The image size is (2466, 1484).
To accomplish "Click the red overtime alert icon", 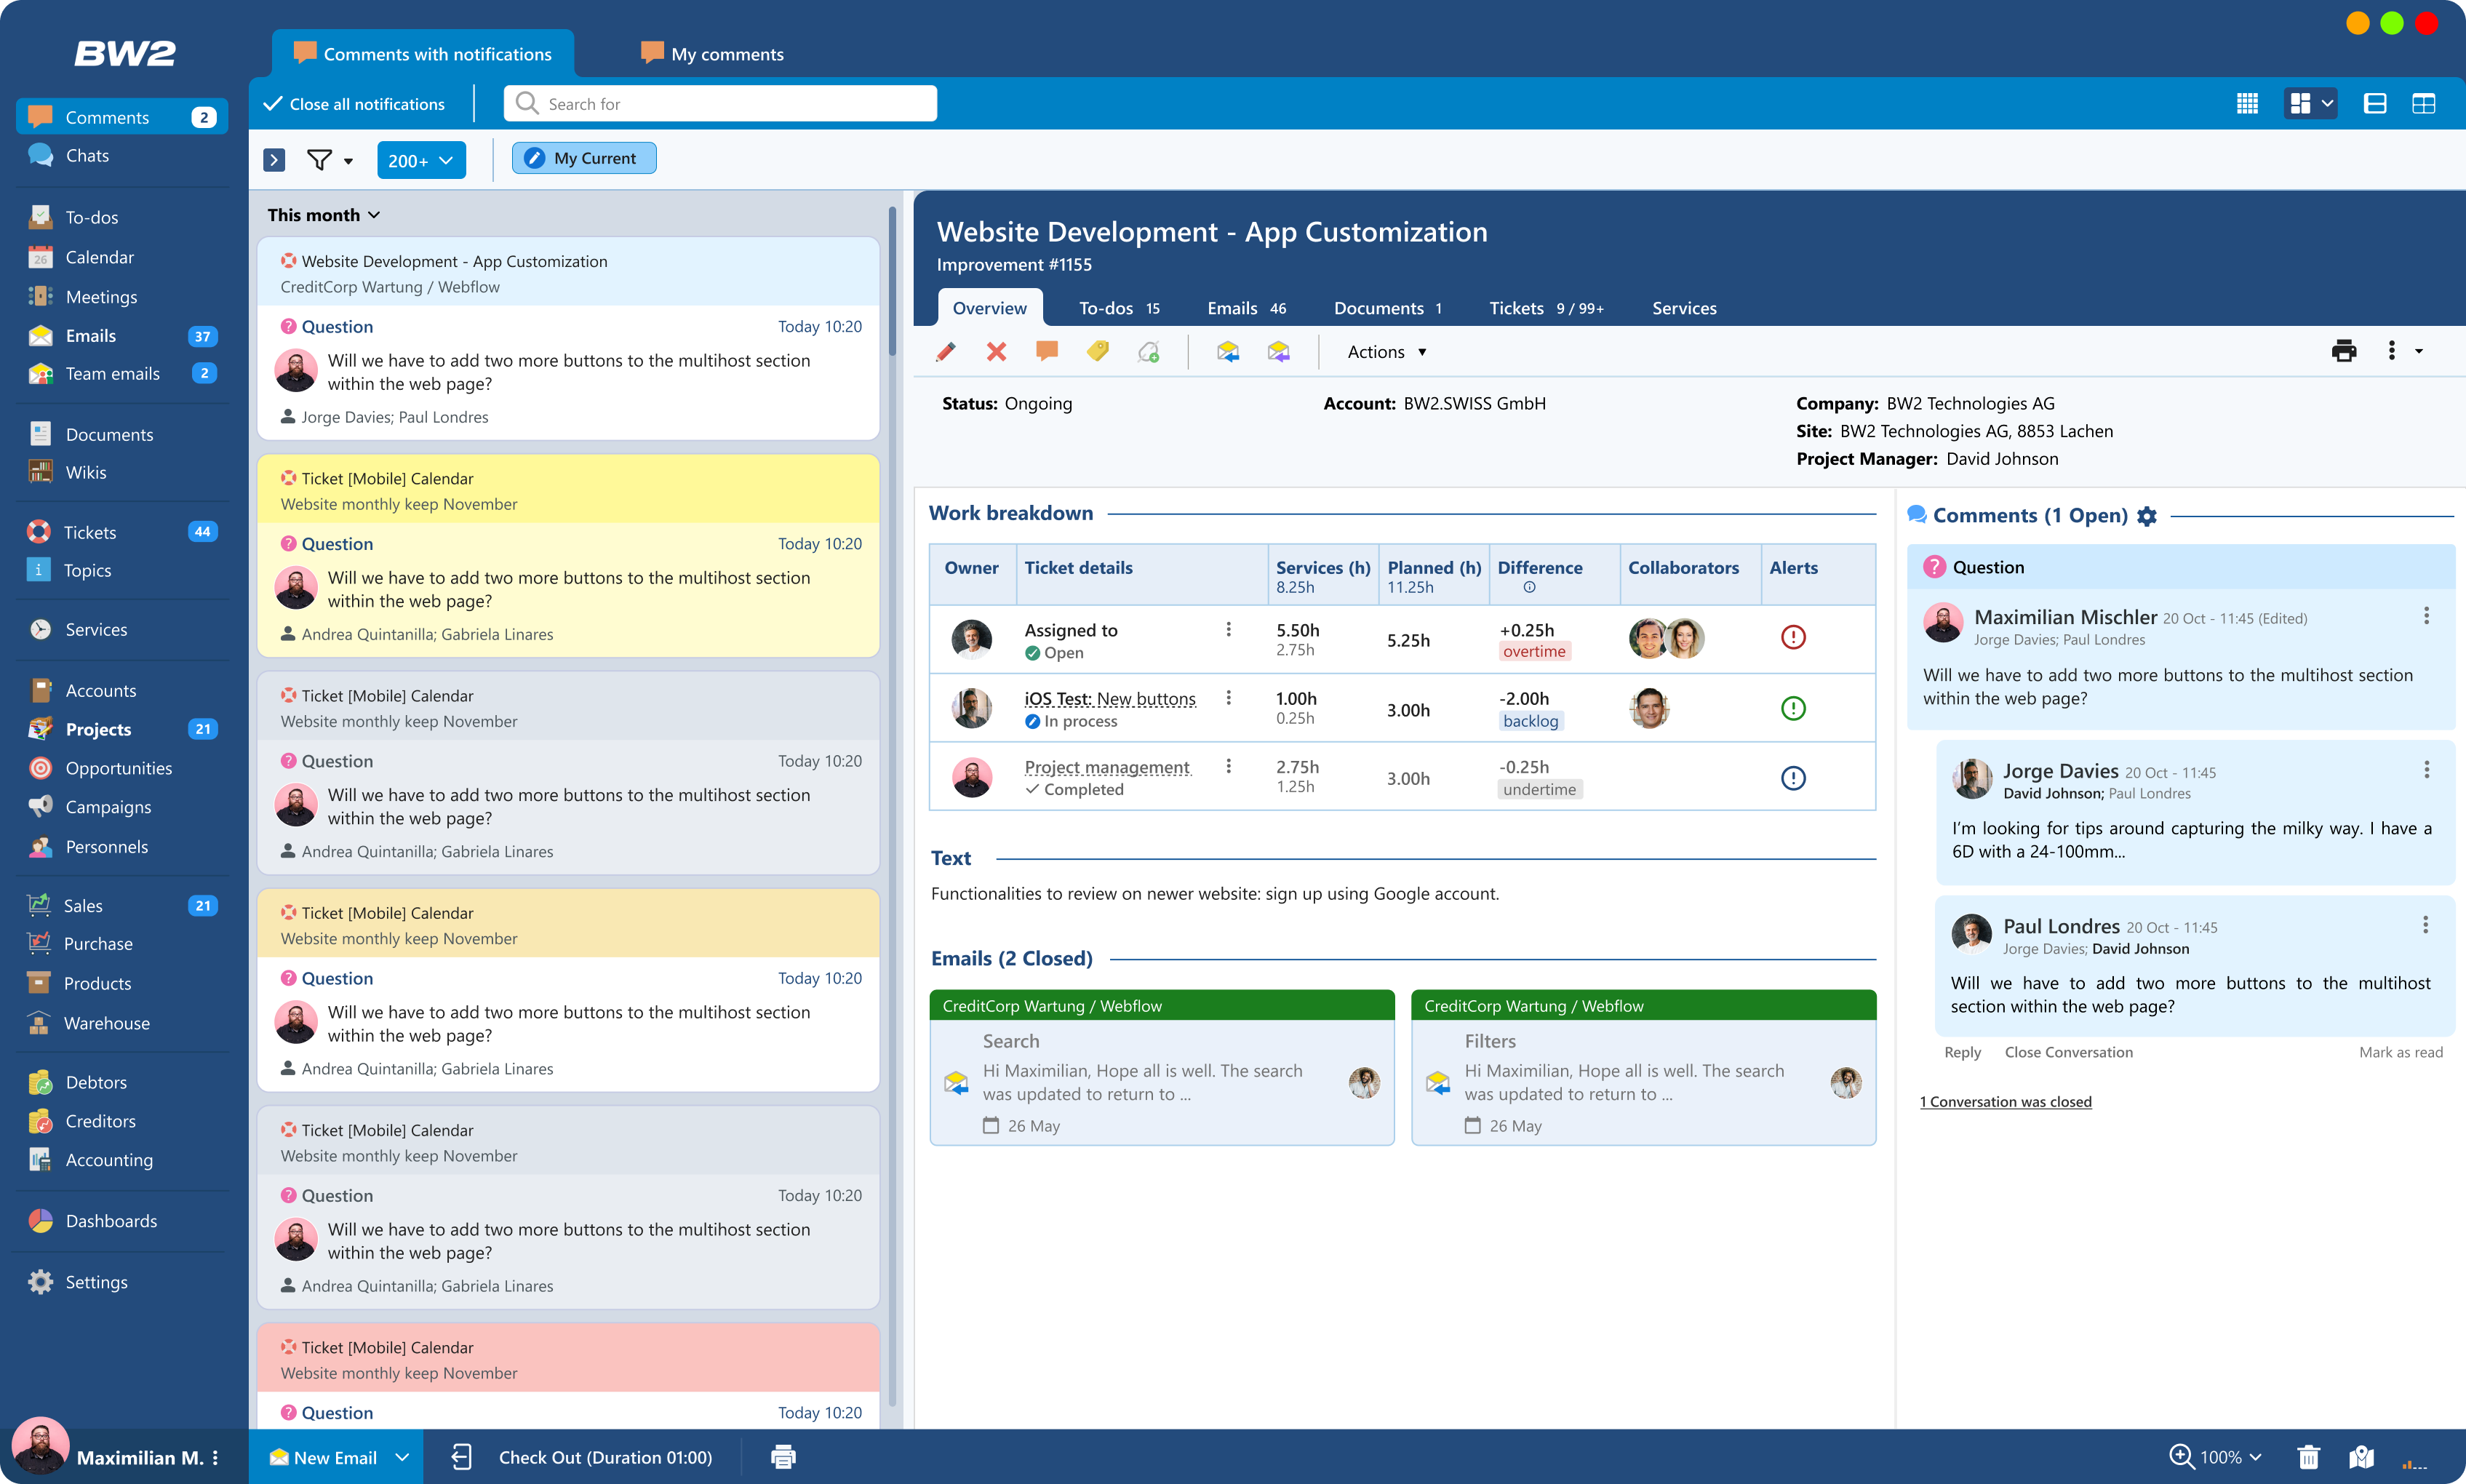I will tap(1793, 637).
